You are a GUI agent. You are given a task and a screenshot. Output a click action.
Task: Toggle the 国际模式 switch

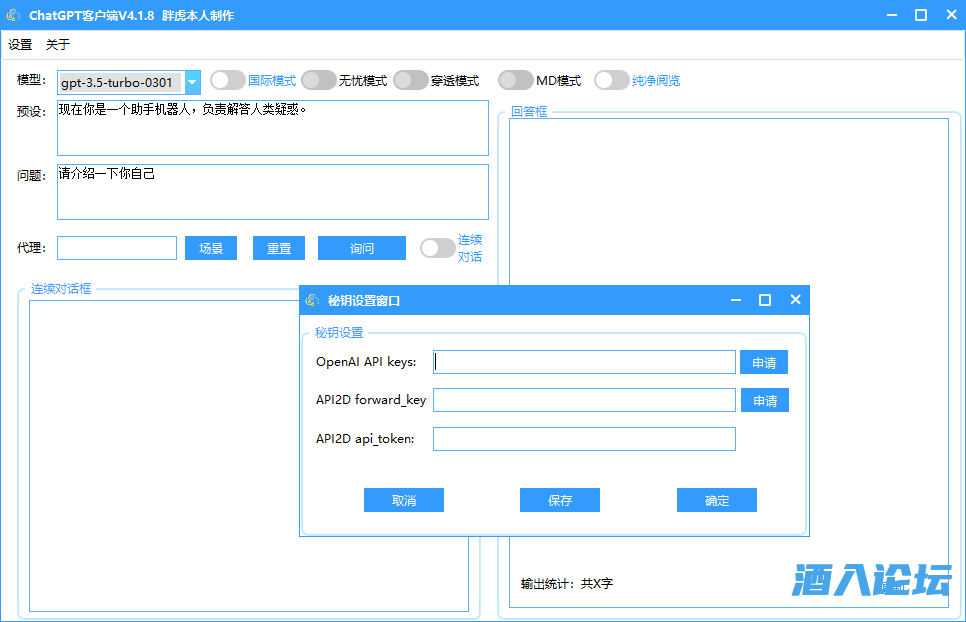[228, 80]
